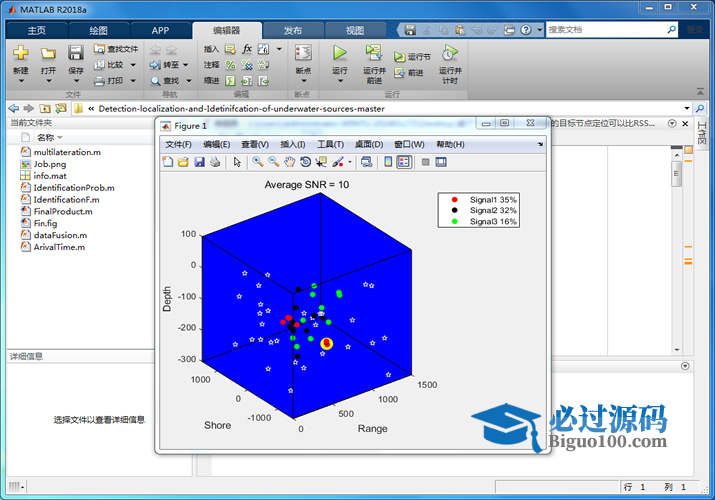Screen dimensions: 715x500
Task: Click the red Signal1 legend marker
Action: pos(455,200)
